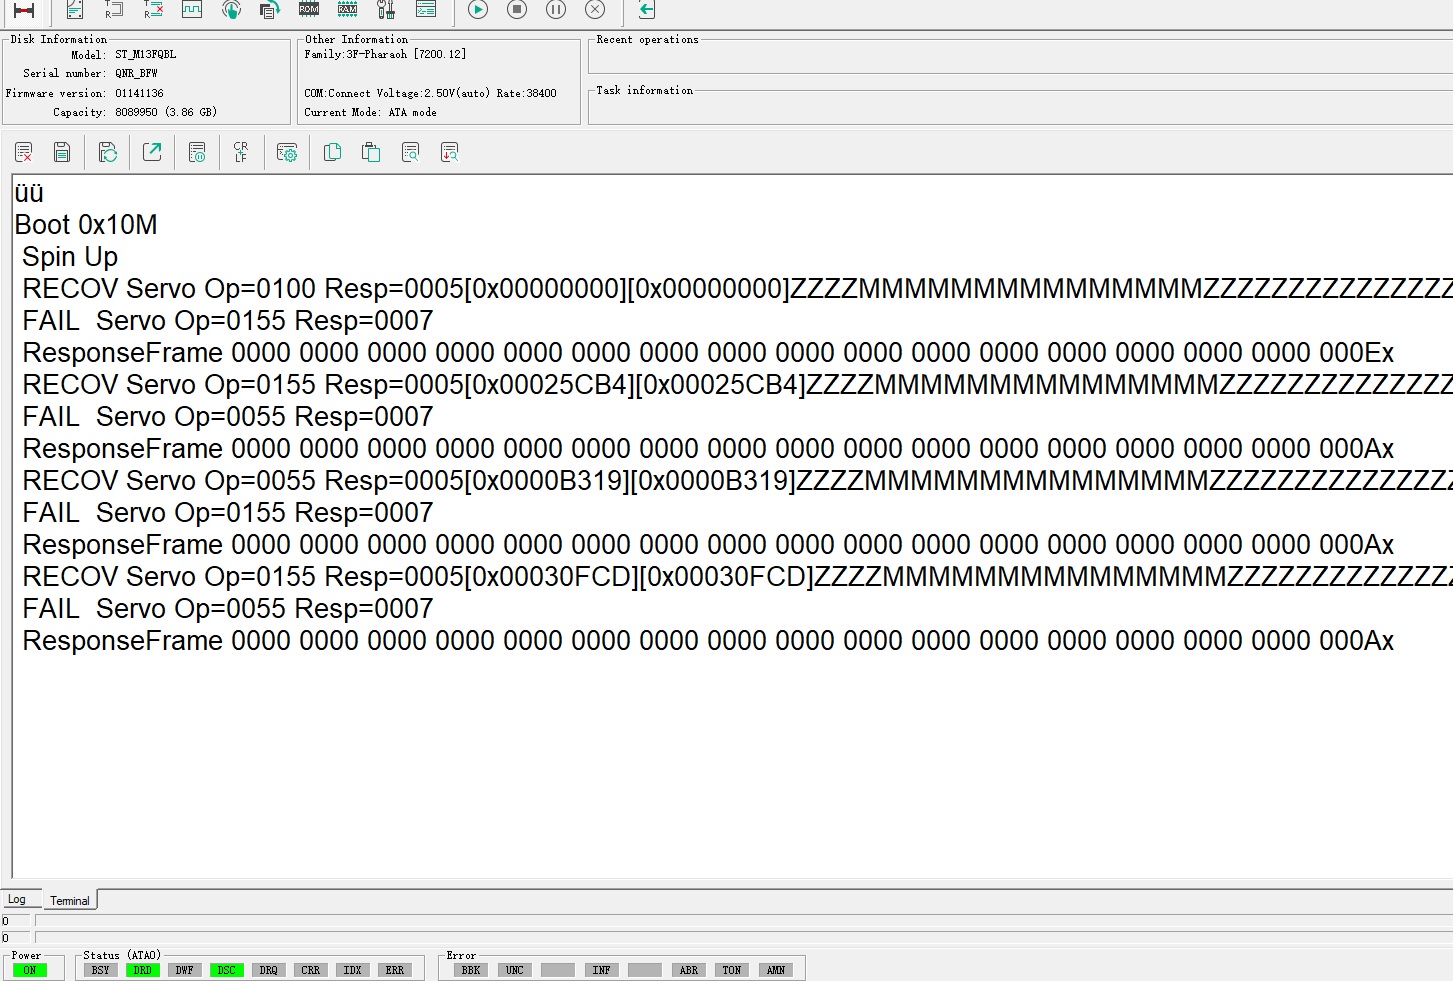Screen dimensions: 1453x981
Task: Pause the task with the pause button
Action: click(x=556, y=9)
